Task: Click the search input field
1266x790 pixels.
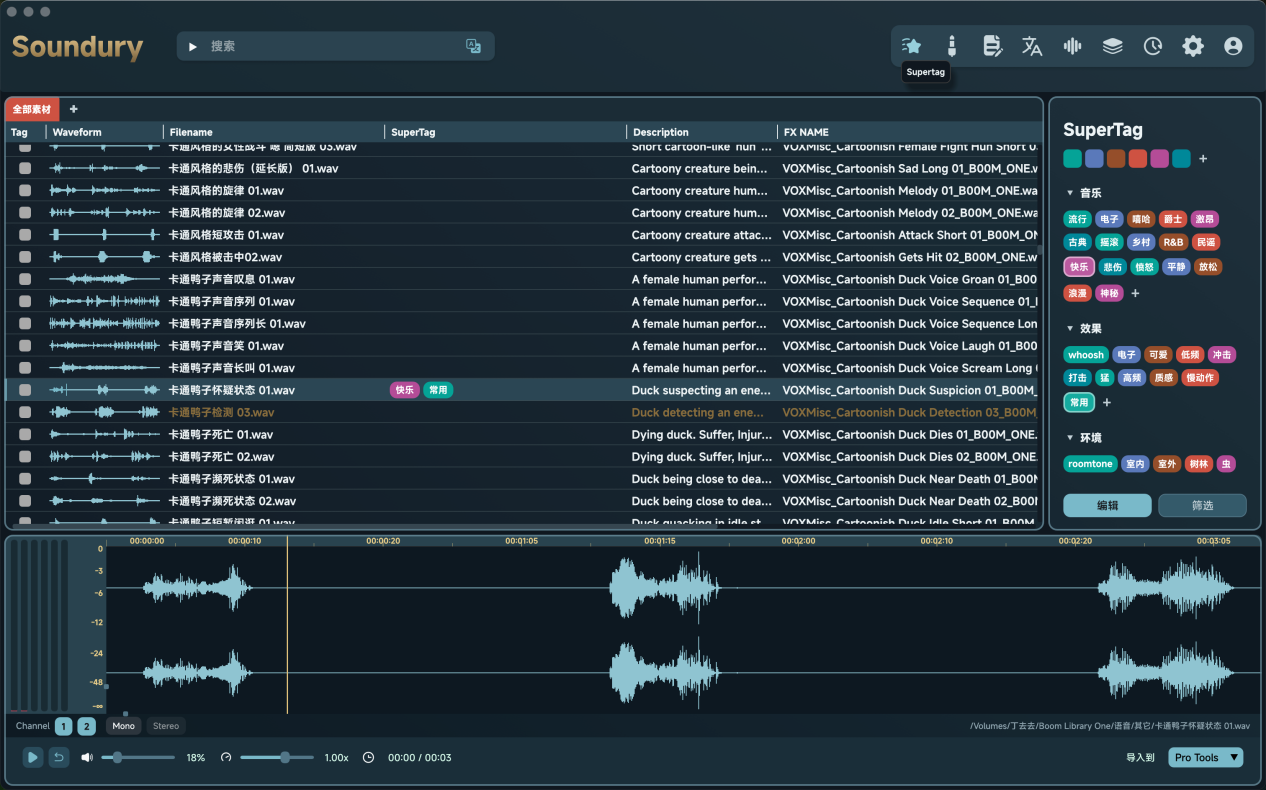Action: [x=335, y=46]
